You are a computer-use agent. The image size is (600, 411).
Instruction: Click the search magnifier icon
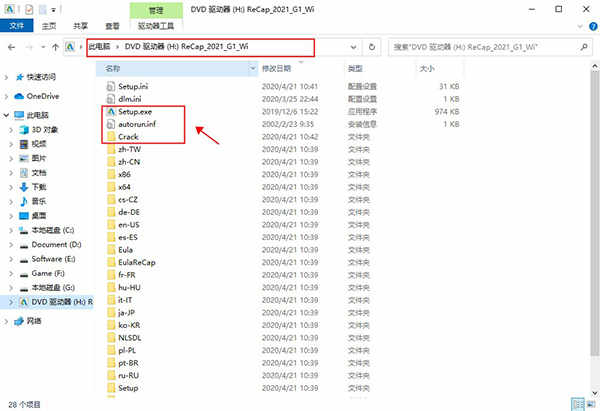pyautogui.click(x=584, y=47)
